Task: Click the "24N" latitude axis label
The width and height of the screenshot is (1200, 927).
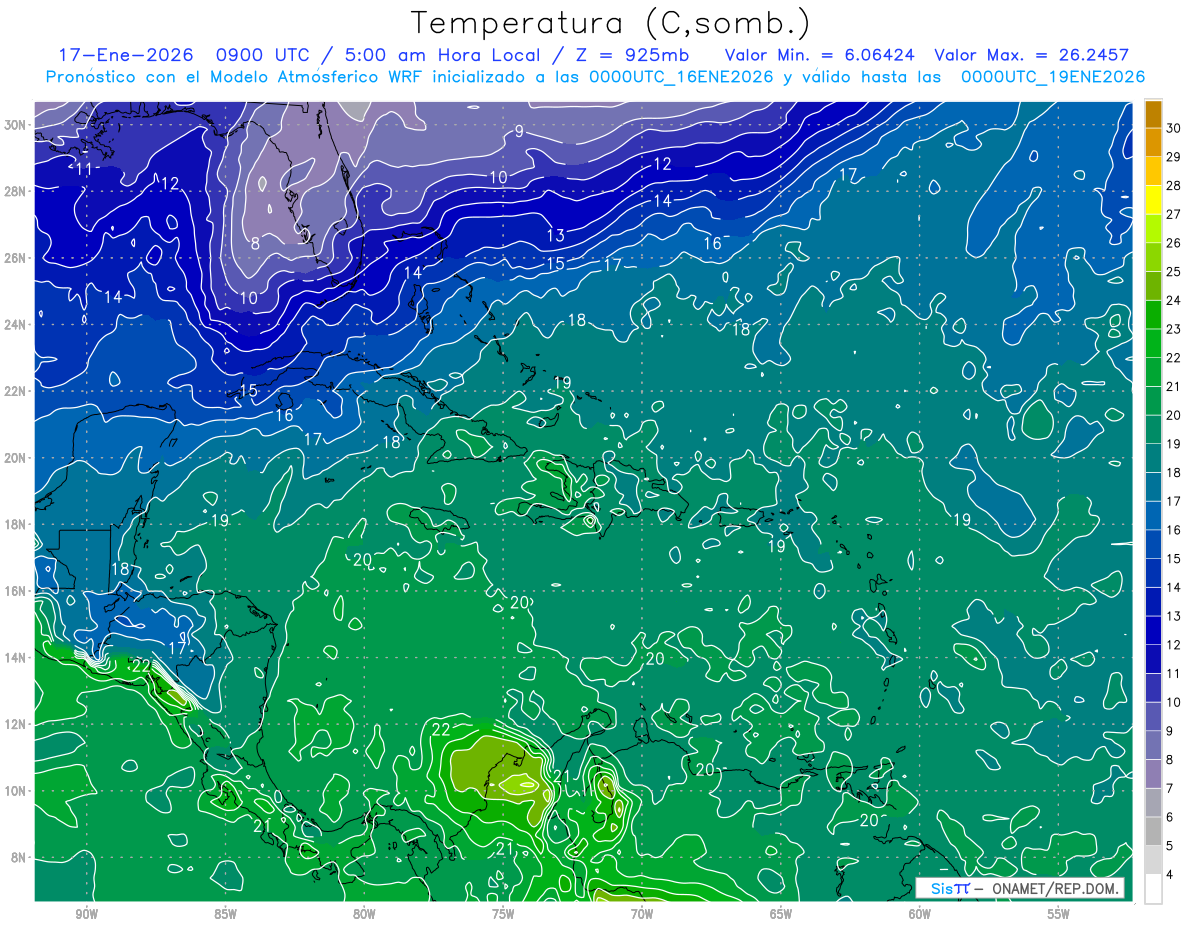Action: click(x=17, y=325)
